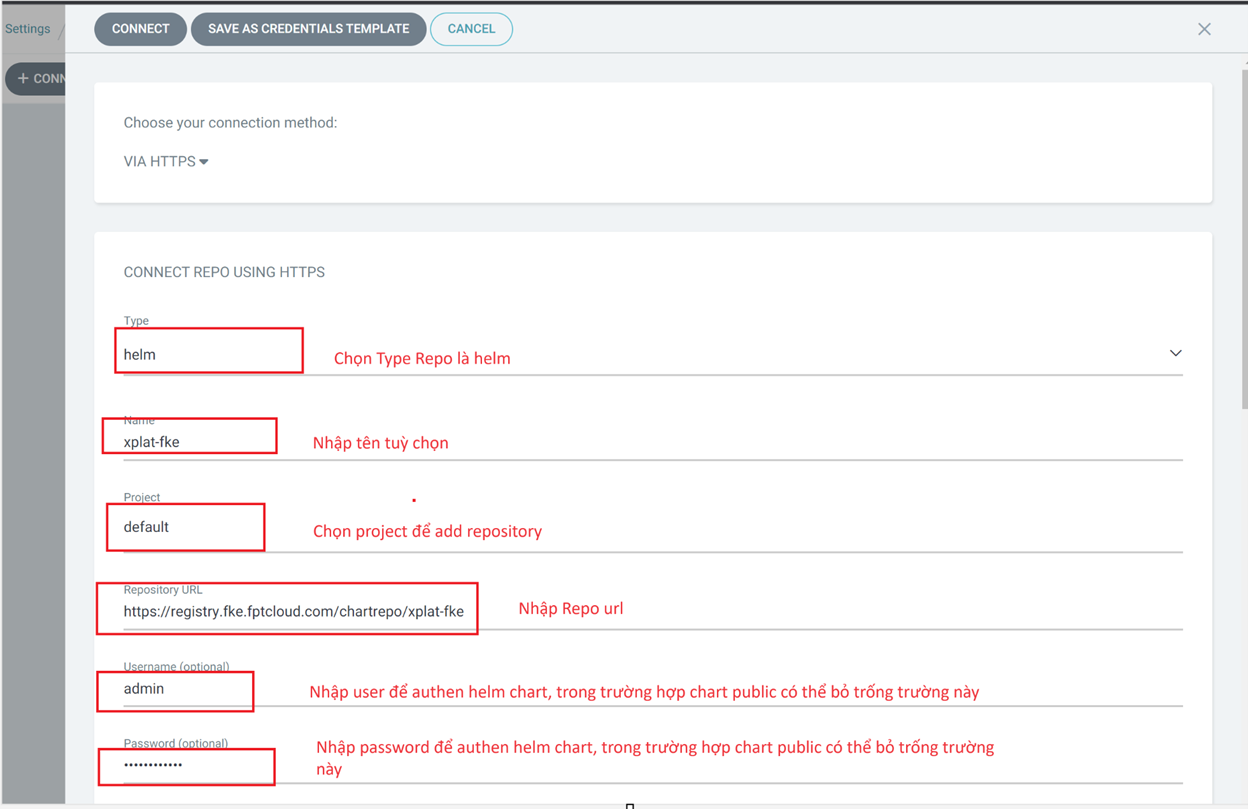
Task: Click the 'Choose your connection method' label
Action: pos(230,123)
